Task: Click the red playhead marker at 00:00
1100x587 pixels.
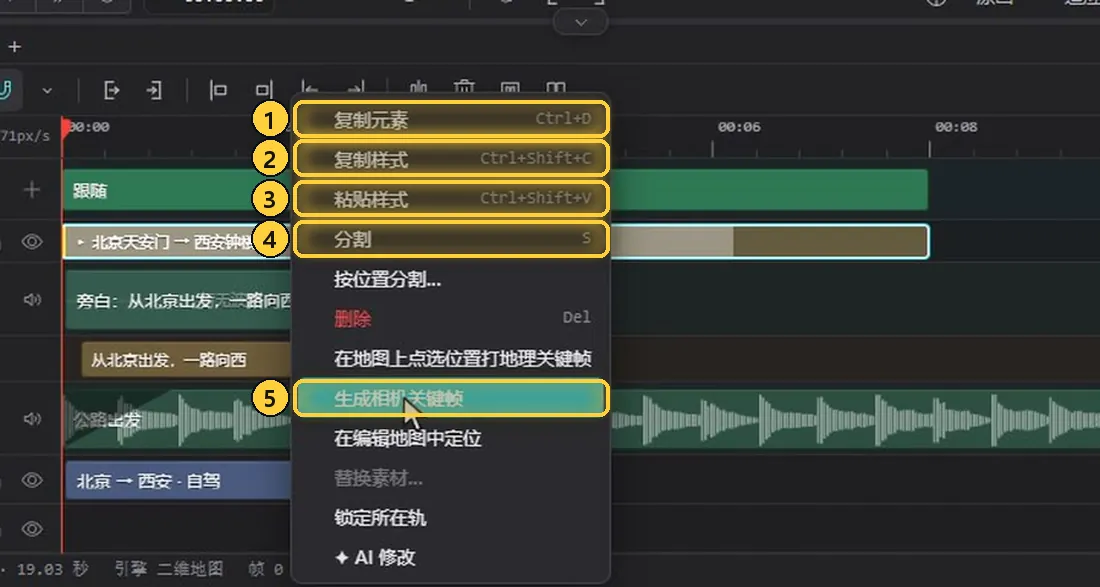Action: pos(66,127)
